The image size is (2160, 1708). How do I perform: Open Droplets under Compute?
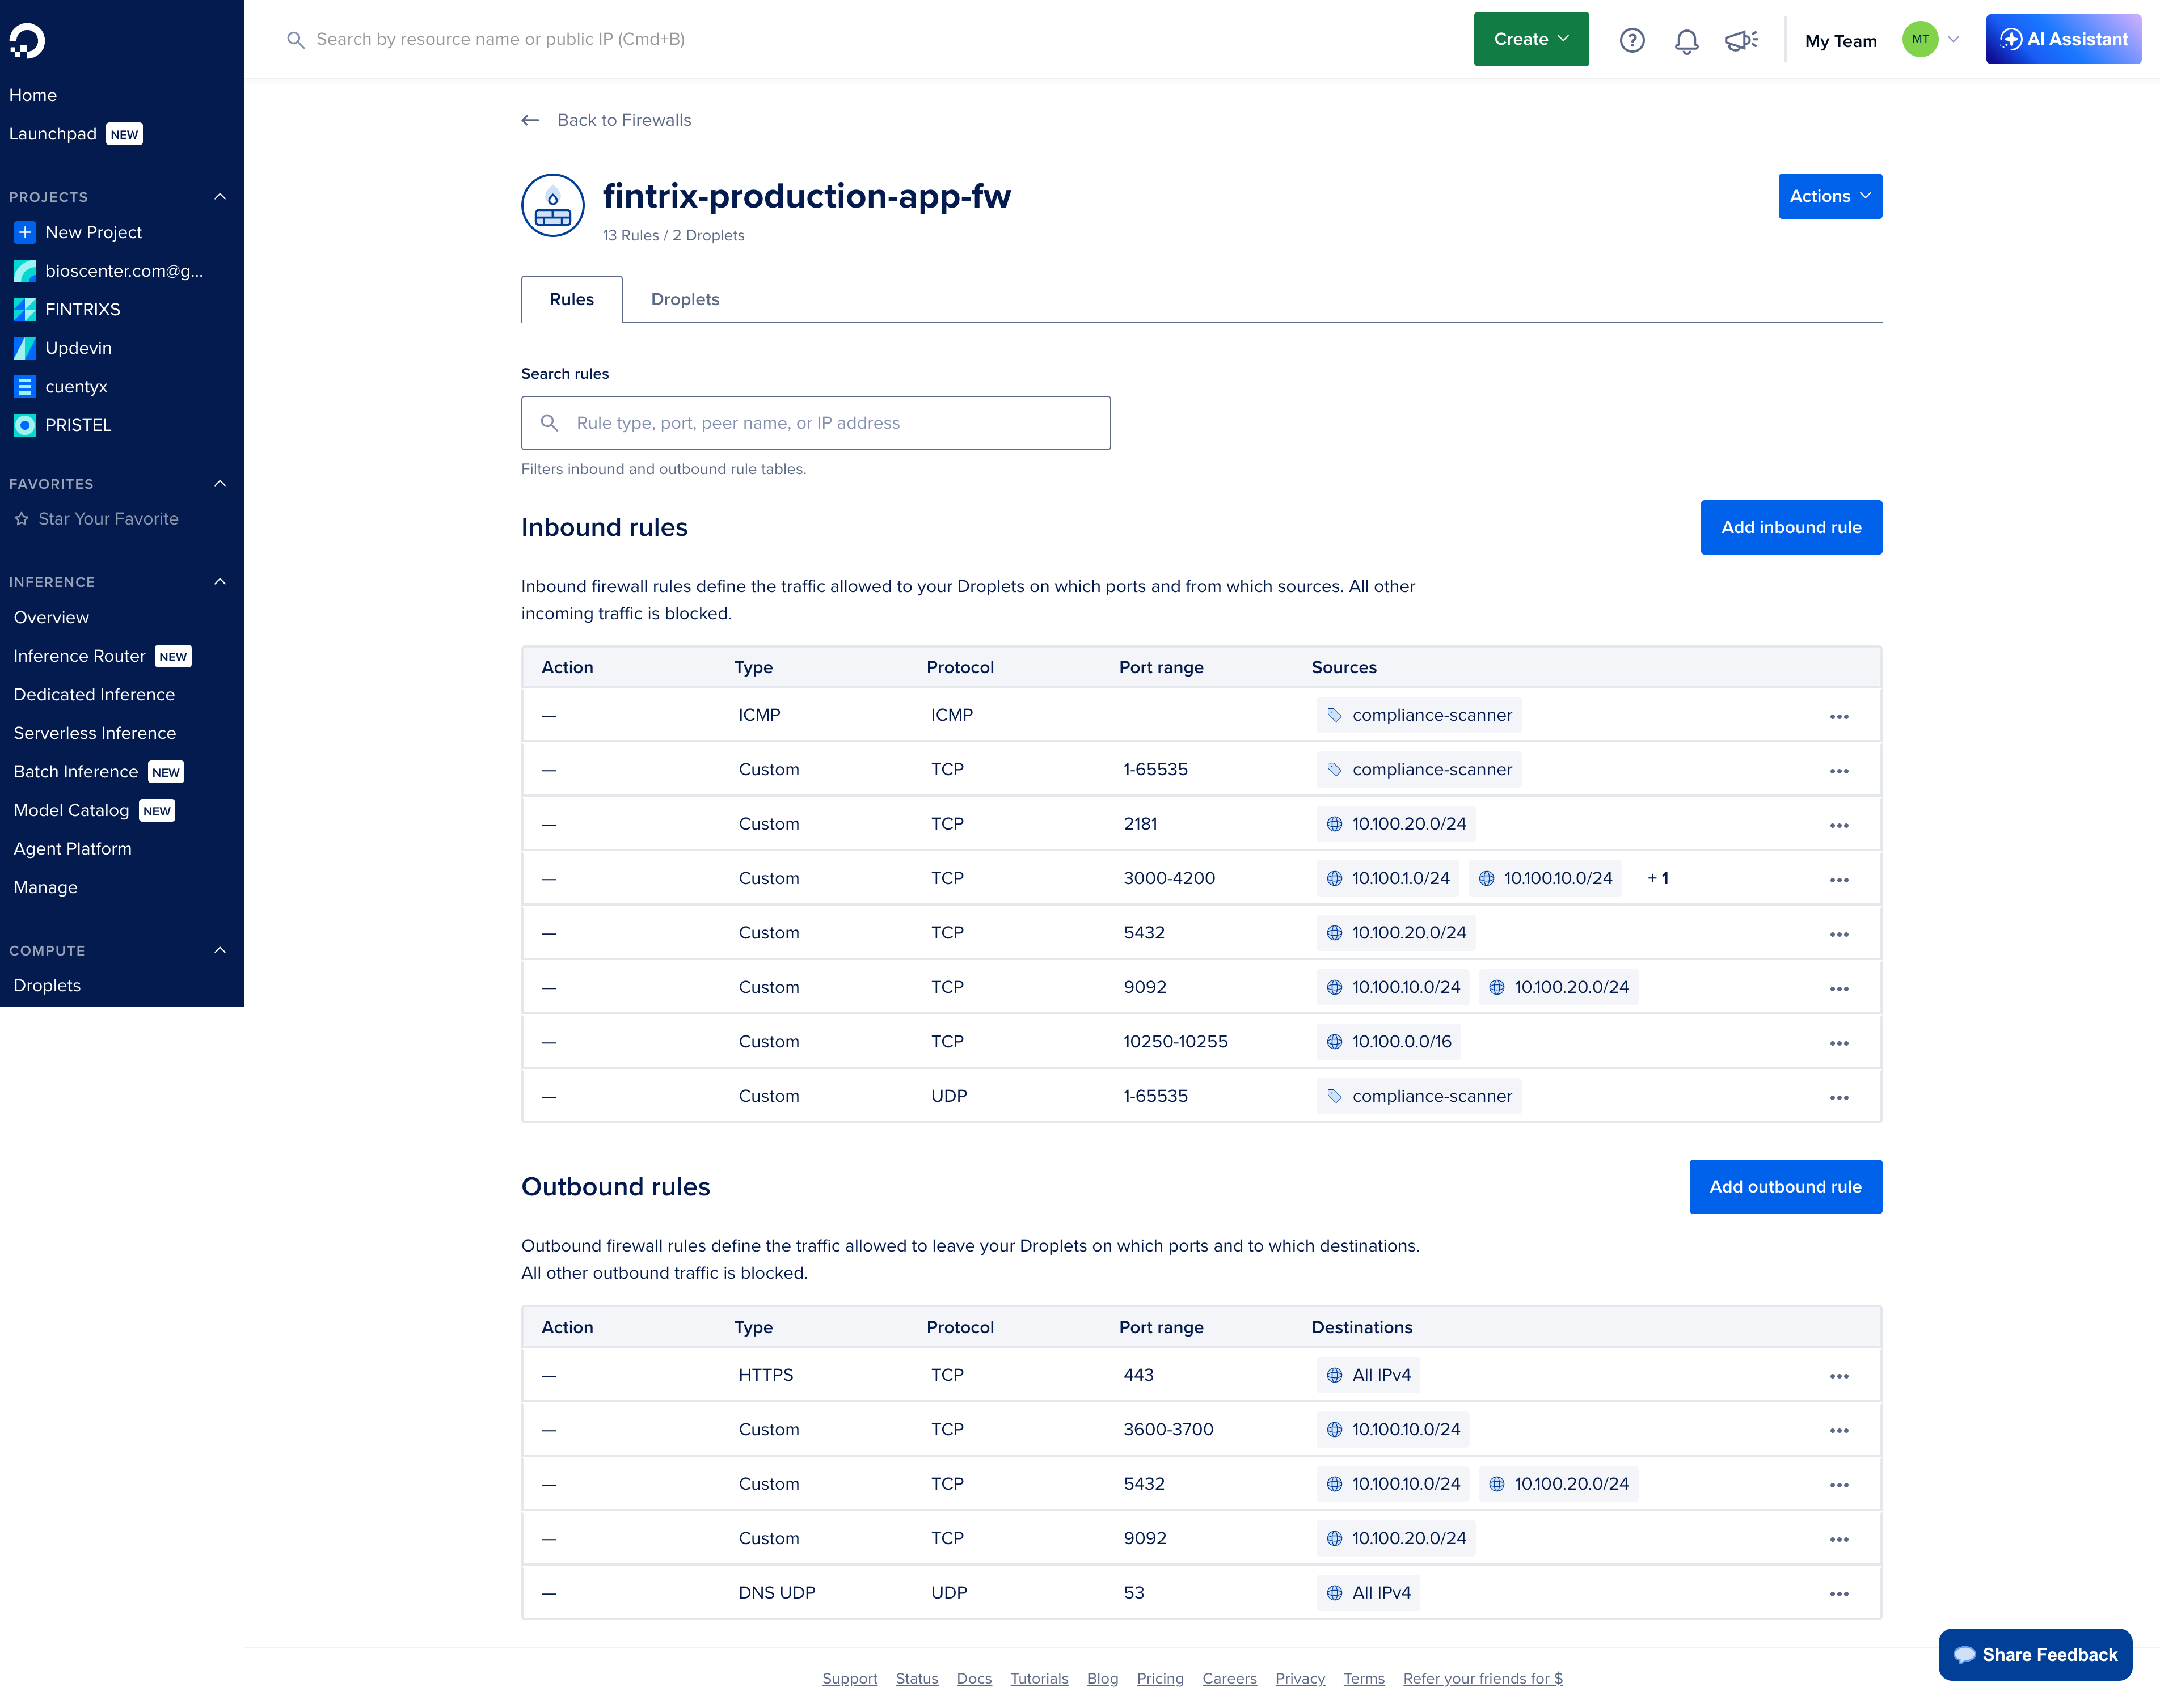tap(48, 985)
